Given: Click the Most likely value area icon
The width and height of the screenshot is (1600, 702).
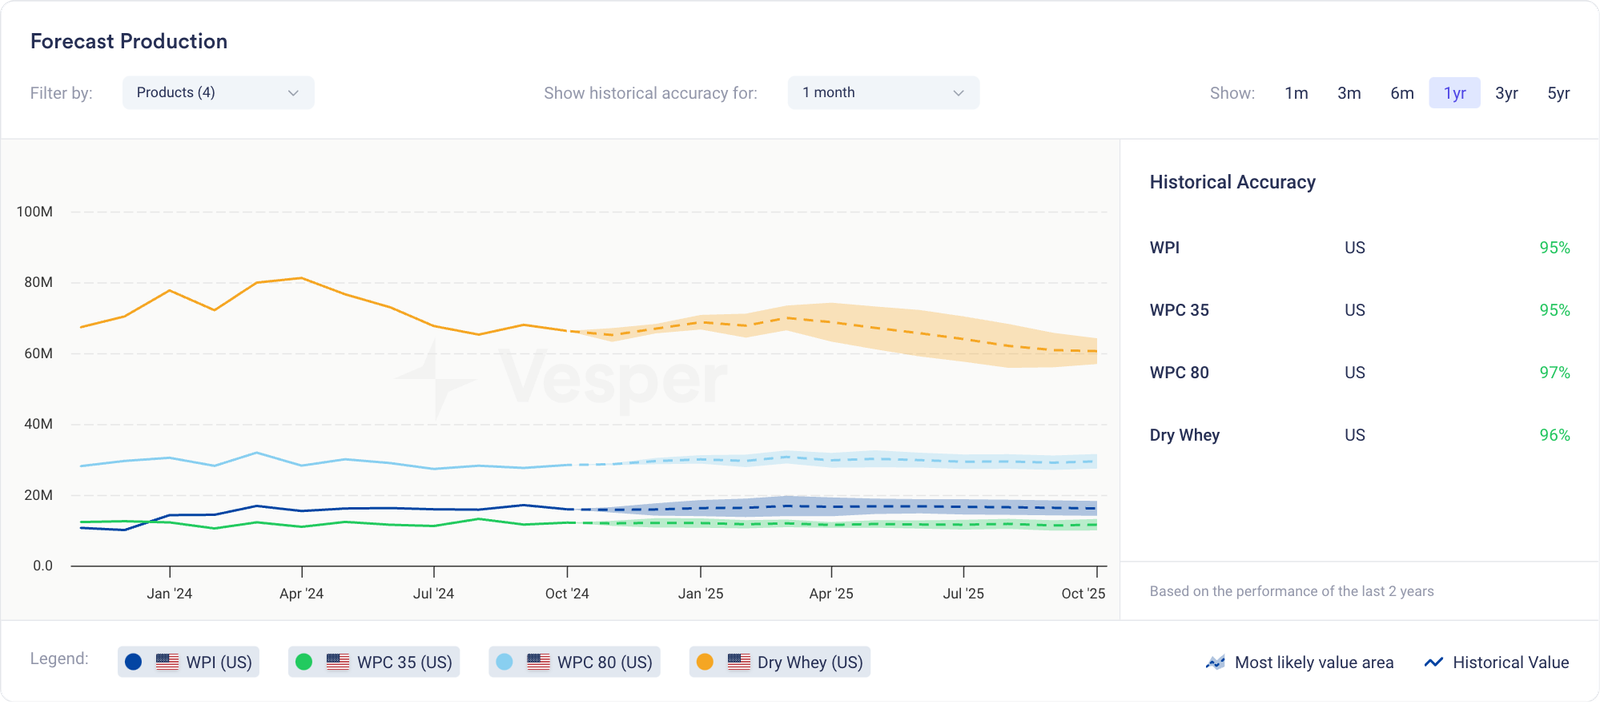Looking at the screenshot, I should (x=1215, y=662).
